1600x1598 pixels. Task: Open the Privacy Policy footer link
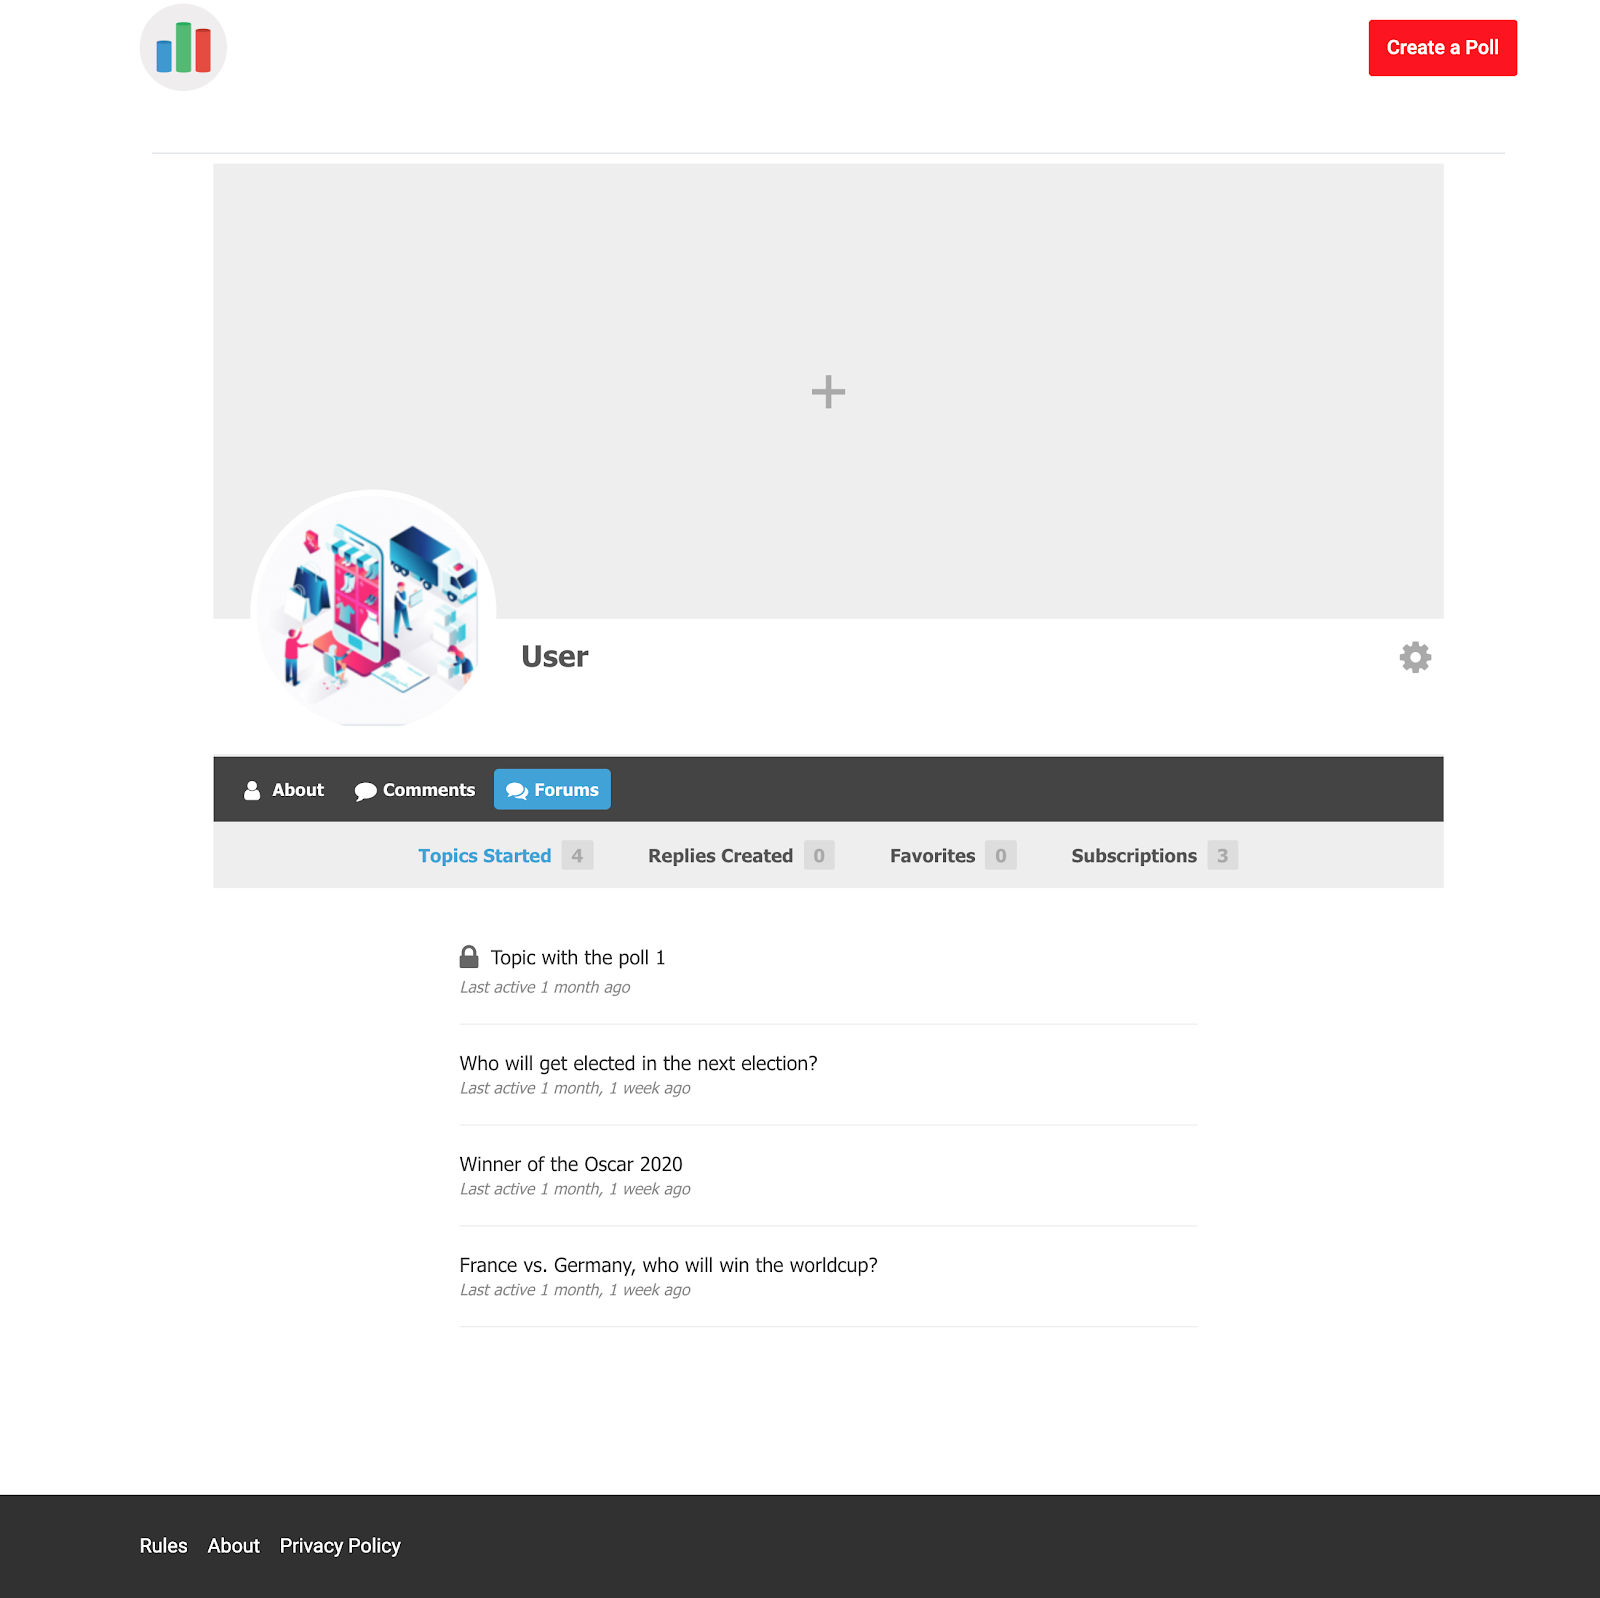click(340, 1546)
